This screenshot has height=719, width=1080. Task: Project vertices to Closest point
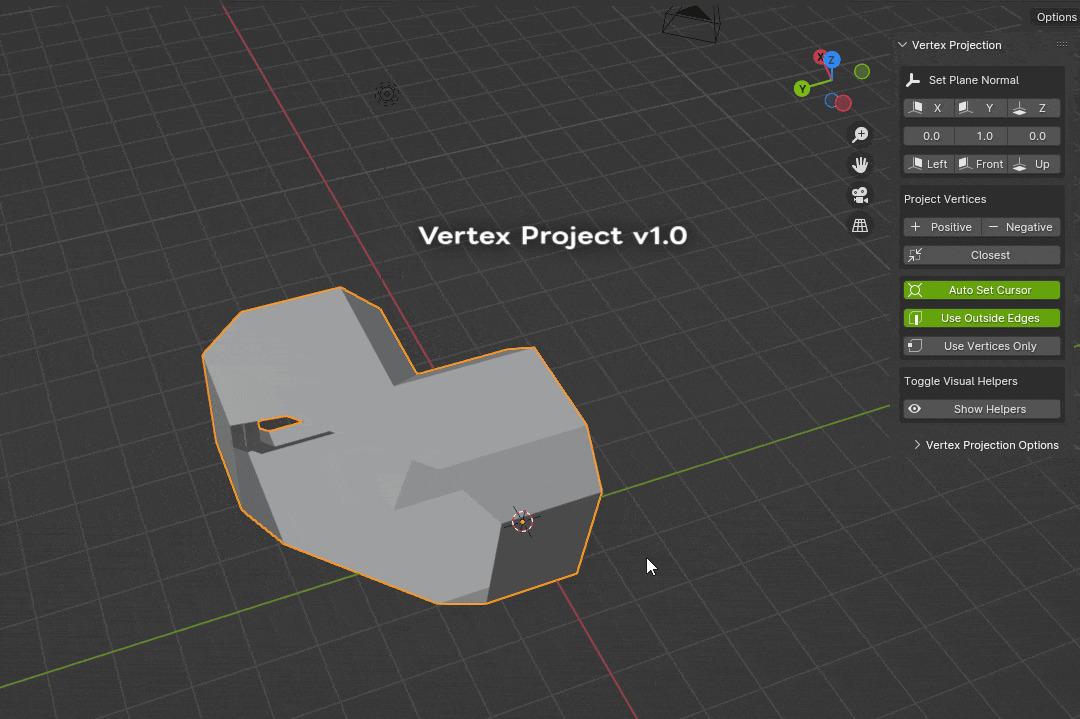tap(982, 255)
